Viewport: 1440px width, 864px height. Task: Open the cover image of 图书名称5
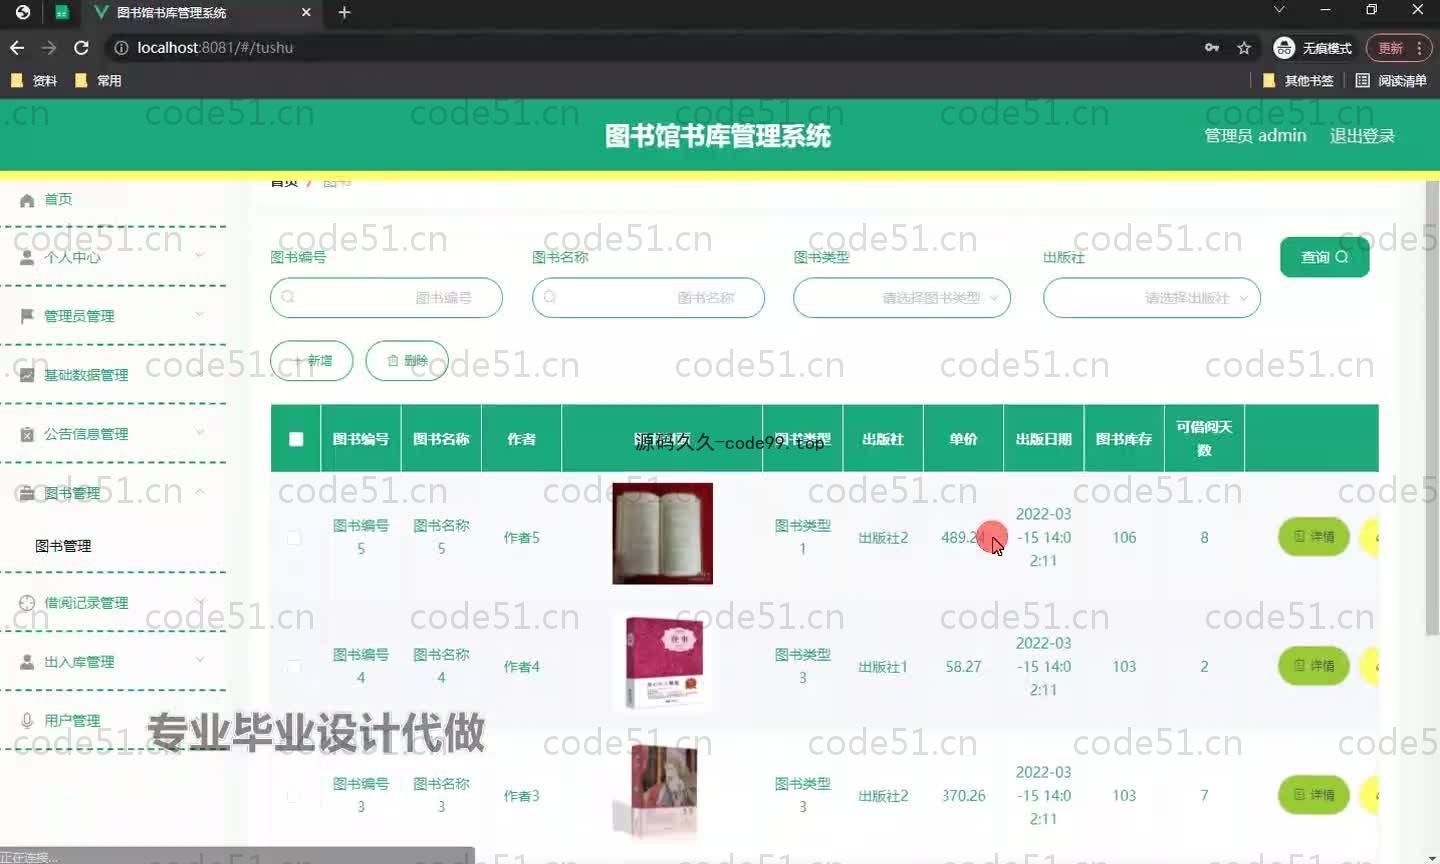tap(662, 534)
